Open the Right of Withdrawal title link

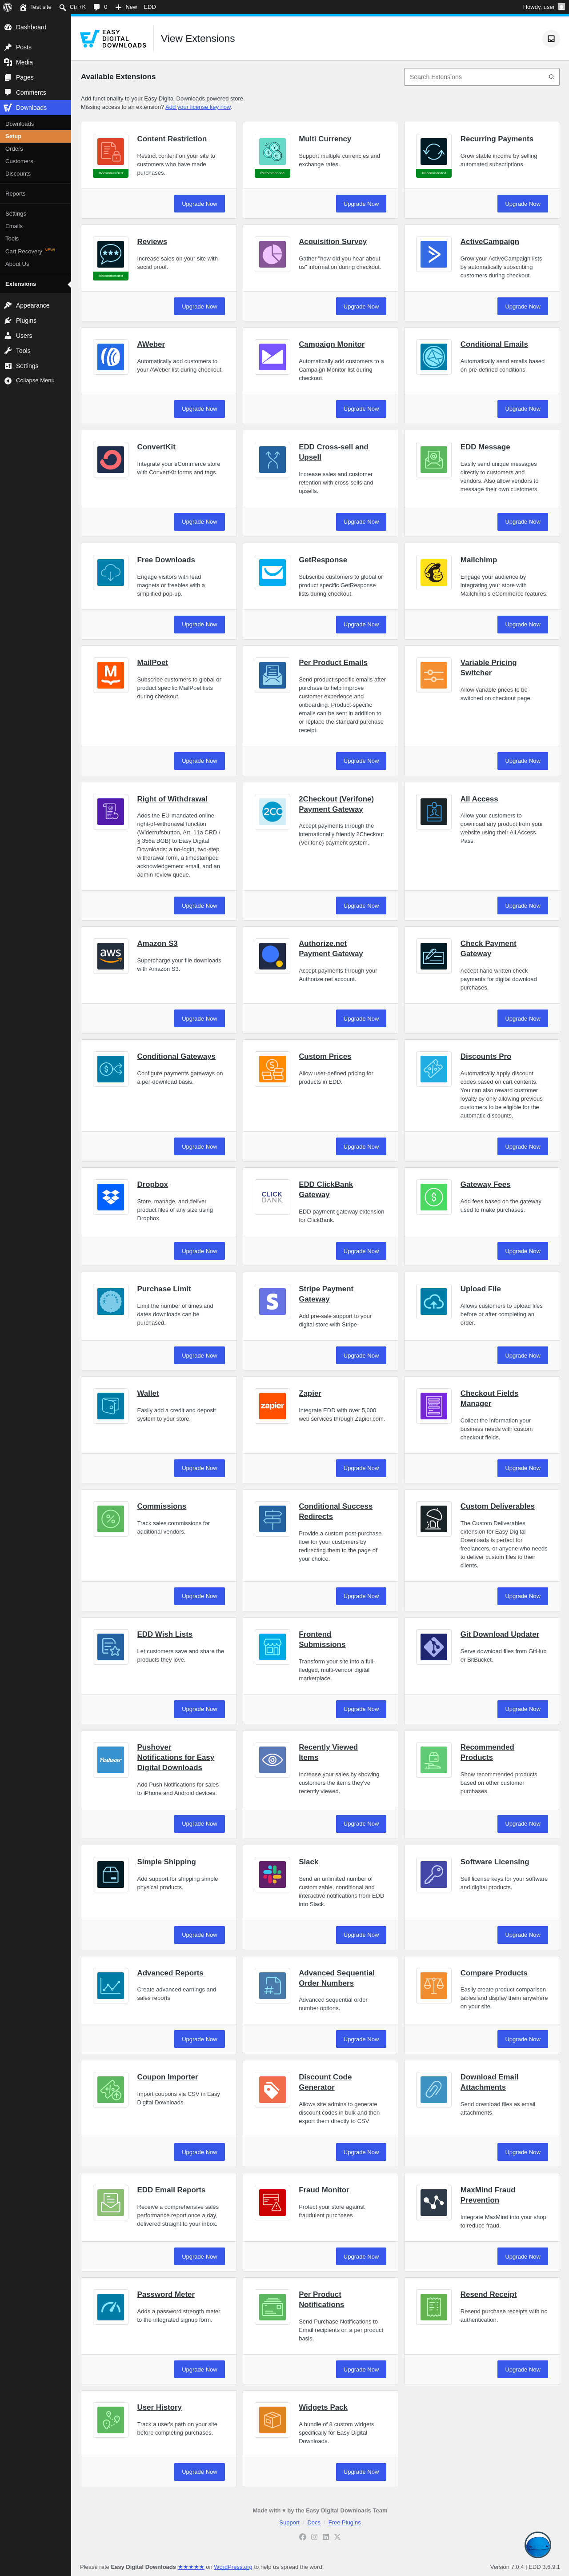(x=172, y=799)
